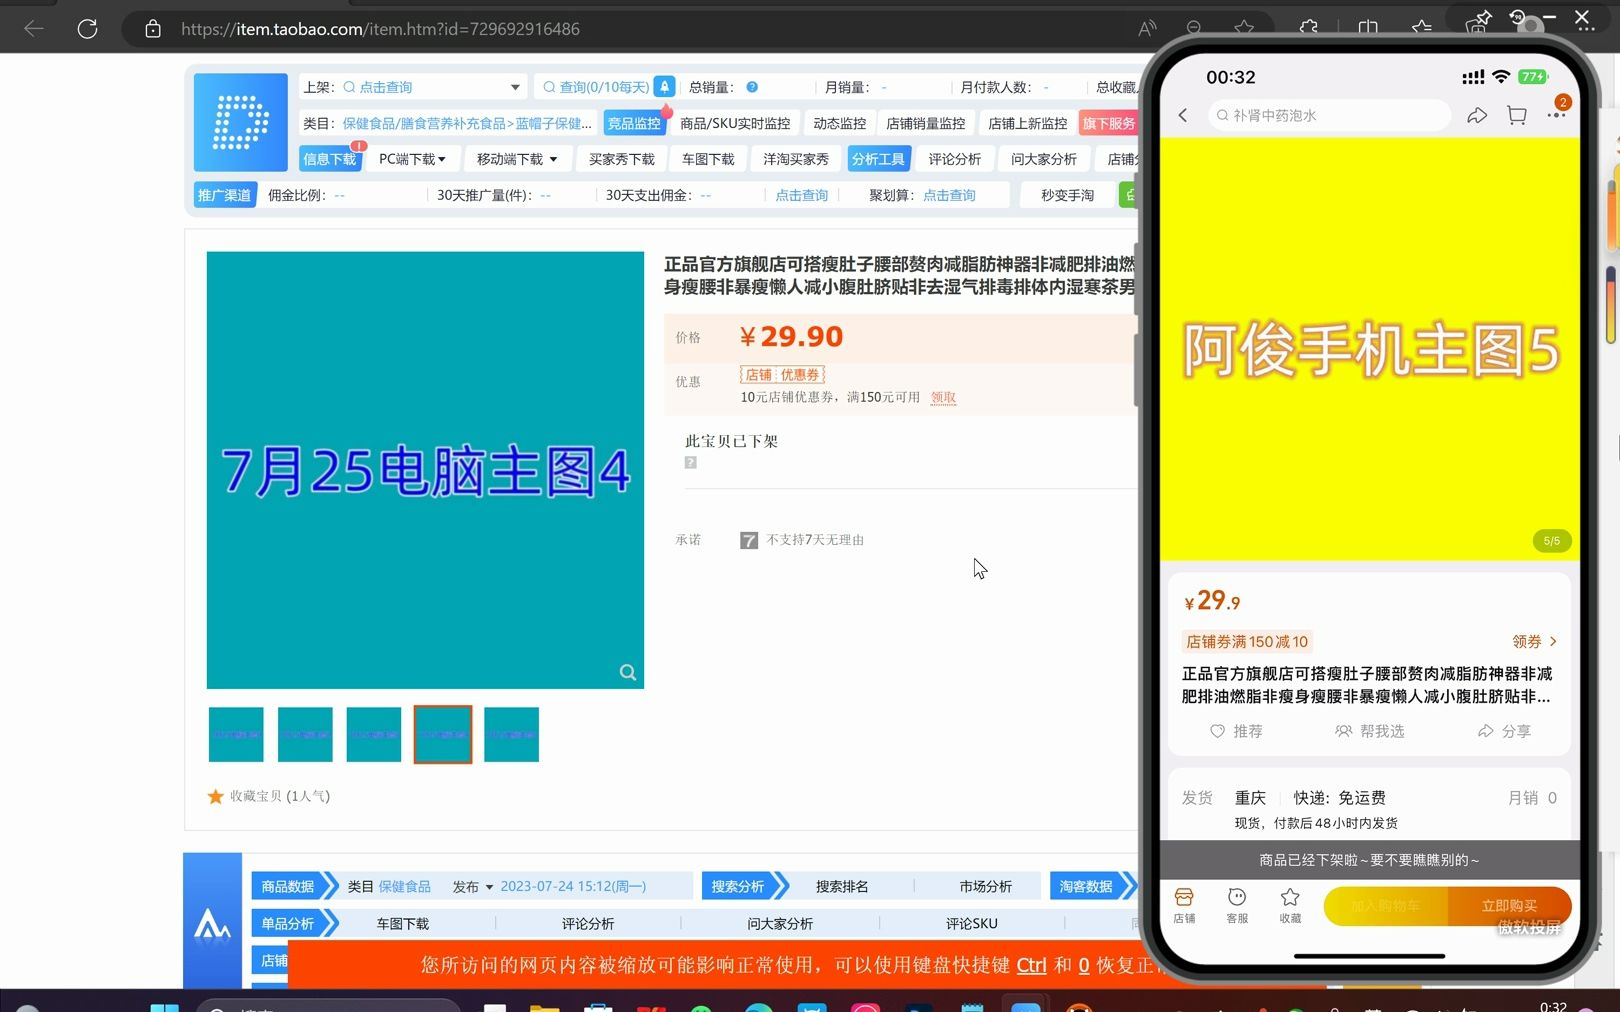Select the fifth product thumbnail
The height and width of the screenshot is (1012, 1620).
(x=511, y=734)
